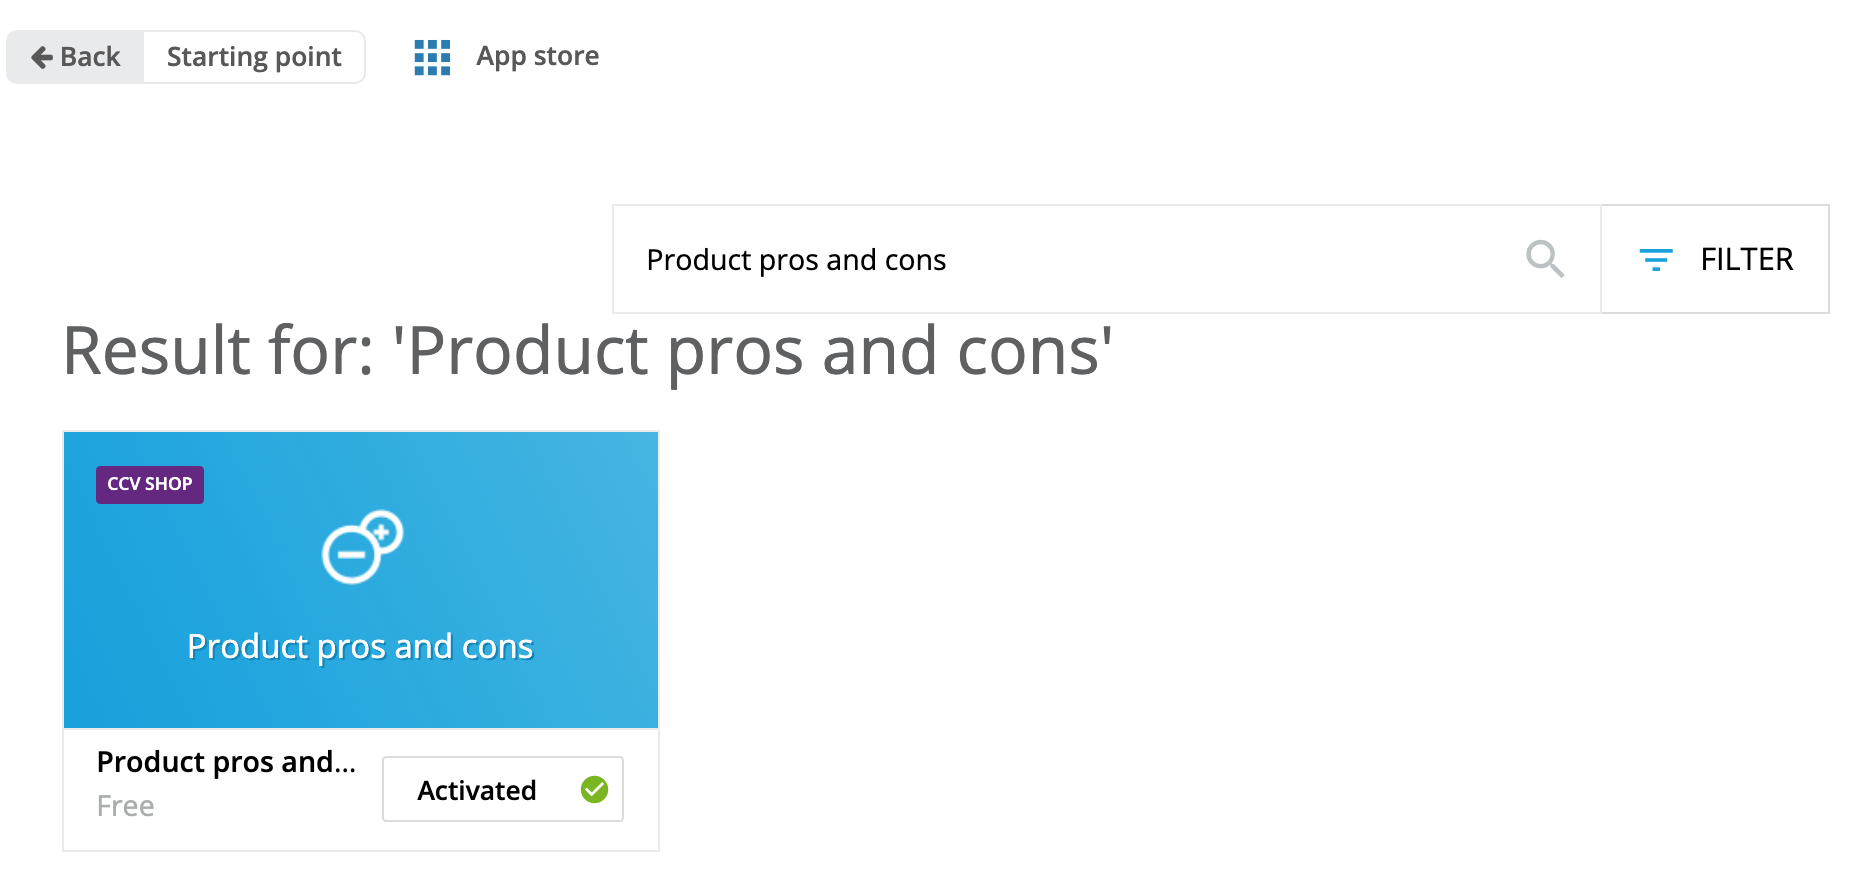Click the Free price label
The height and width of the screenshot is (882, 1862).
(125, 806)
